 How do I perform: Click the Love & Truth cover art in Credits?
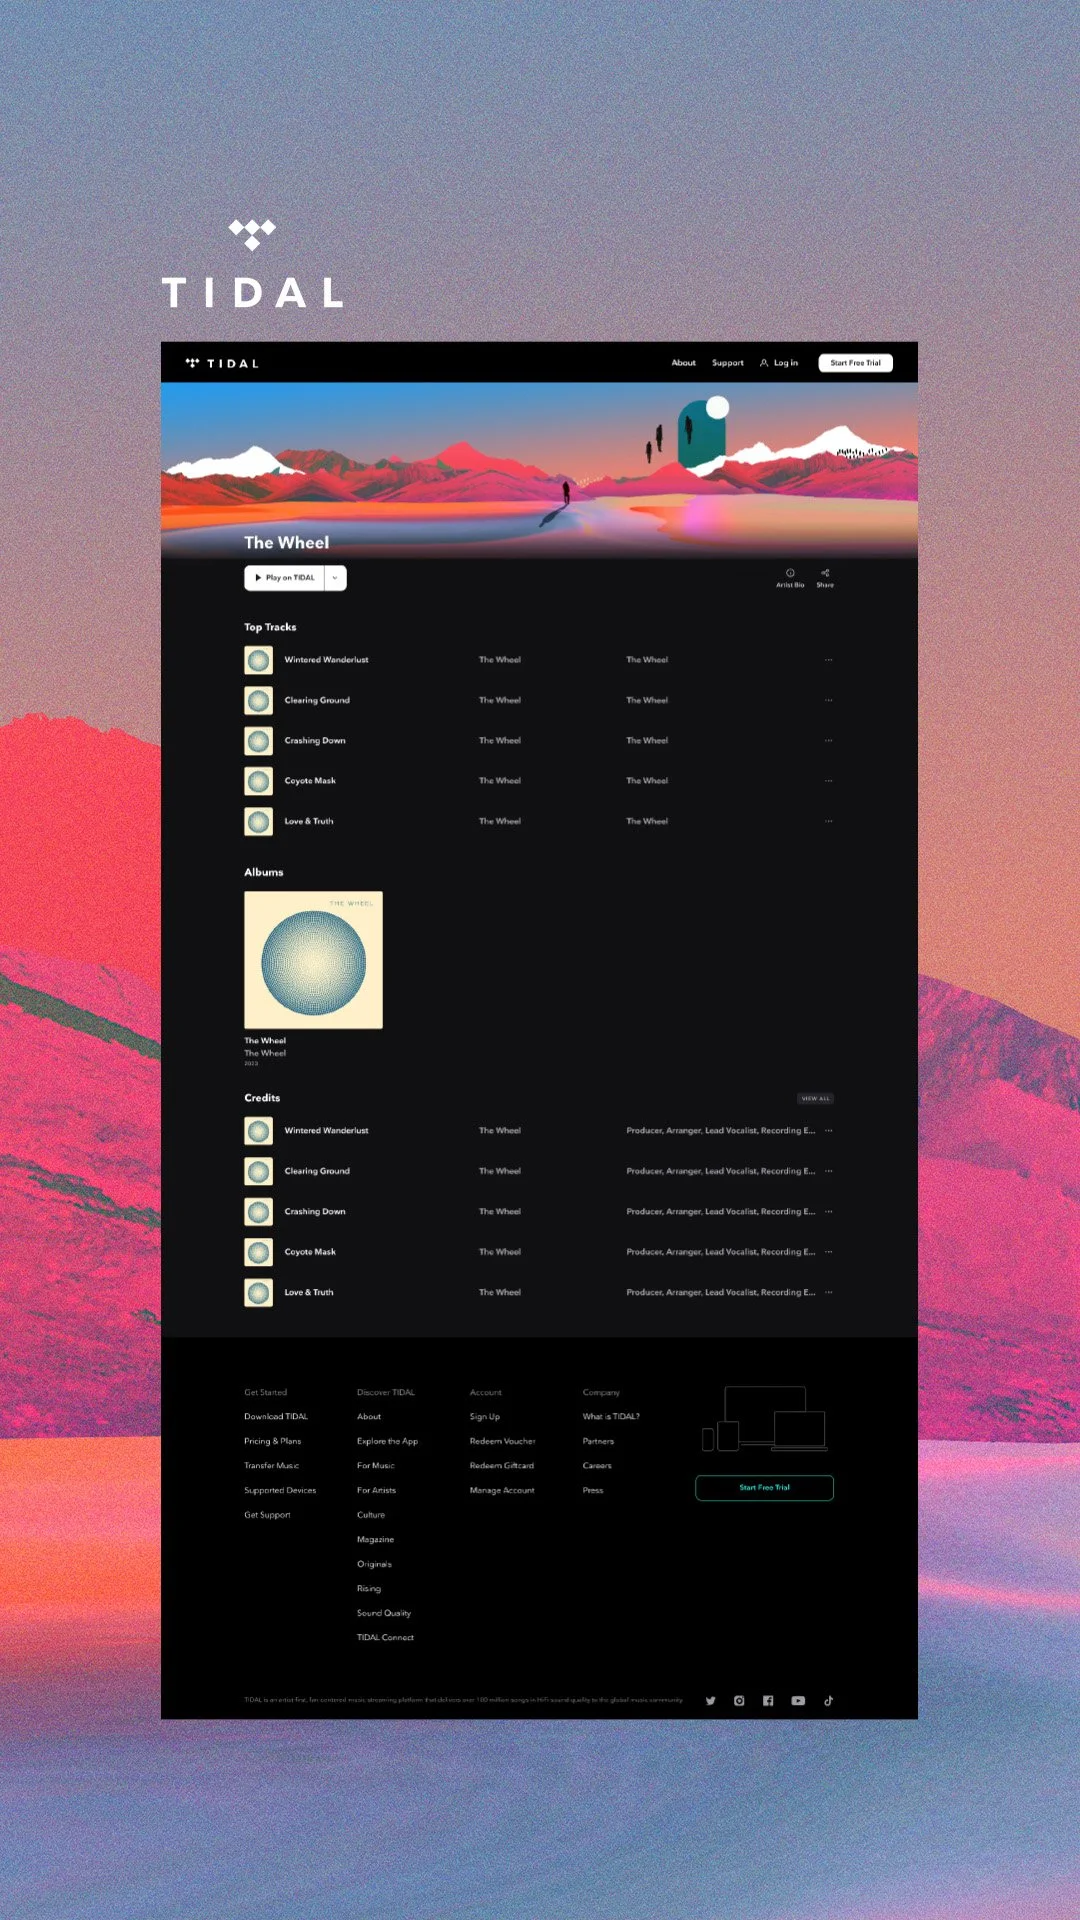tap(259, 1293)
